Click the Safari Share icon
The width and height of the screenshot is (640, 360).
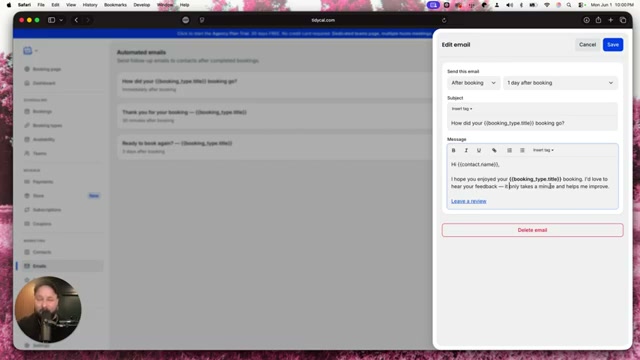point(598,20)
